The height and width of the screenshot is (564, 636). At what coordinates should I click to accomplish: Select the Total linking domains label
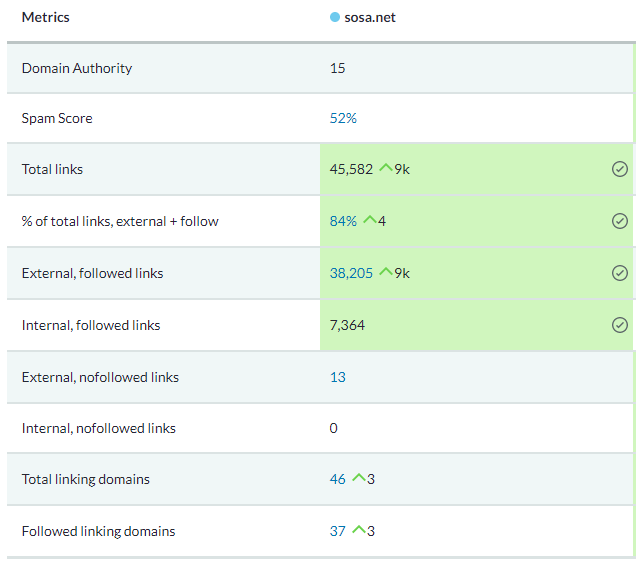(x=86, y=479)
